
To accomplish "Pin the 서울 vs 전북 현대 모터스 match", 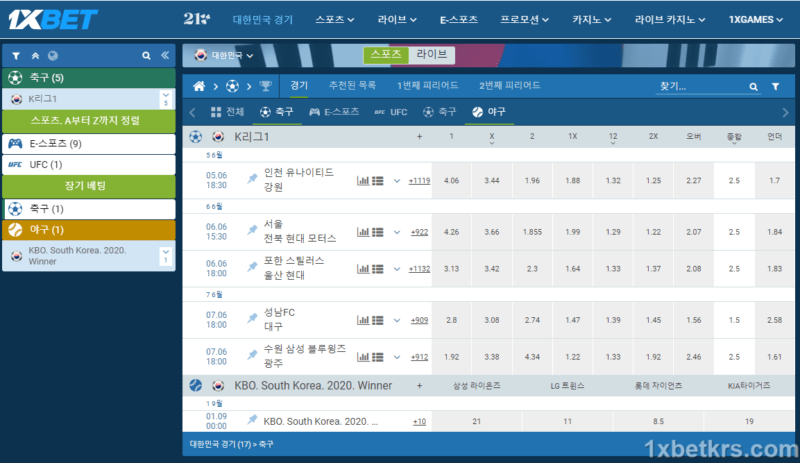I will [252, 230].
